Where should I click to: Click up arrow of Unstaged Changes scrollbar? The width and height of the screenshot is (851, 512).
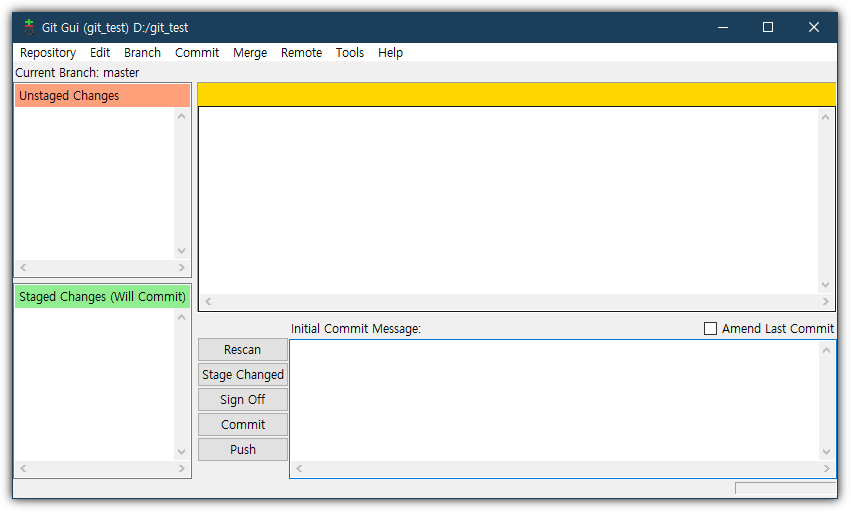pos(181,116)
